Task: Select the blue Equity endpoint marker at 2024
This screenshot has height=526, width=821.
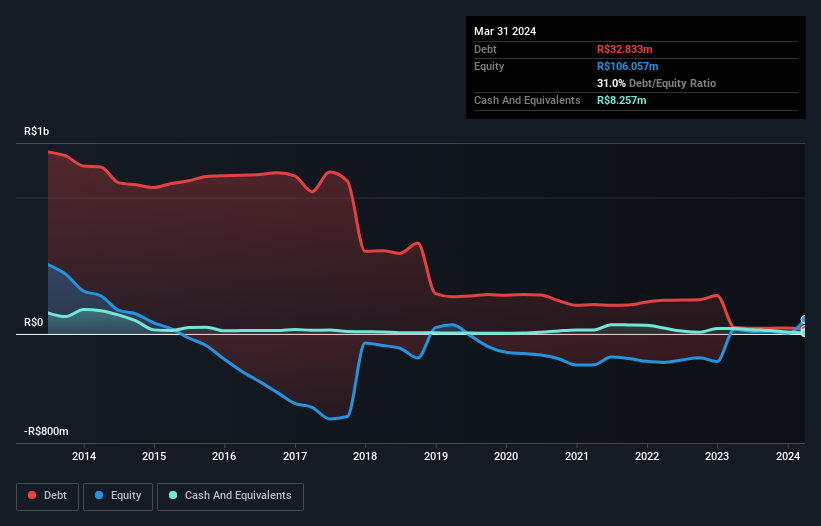Action: tap(804, 319)
